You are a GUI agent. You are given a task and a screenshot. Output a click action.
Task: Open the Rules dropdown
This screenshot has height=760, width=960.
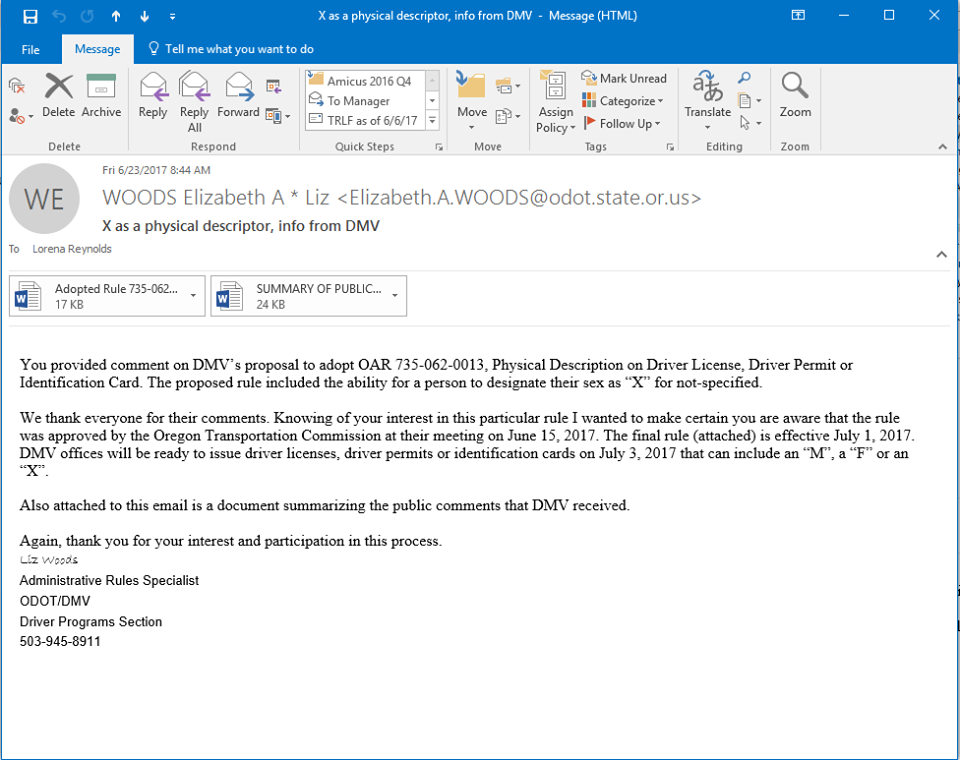coord(508,86)
